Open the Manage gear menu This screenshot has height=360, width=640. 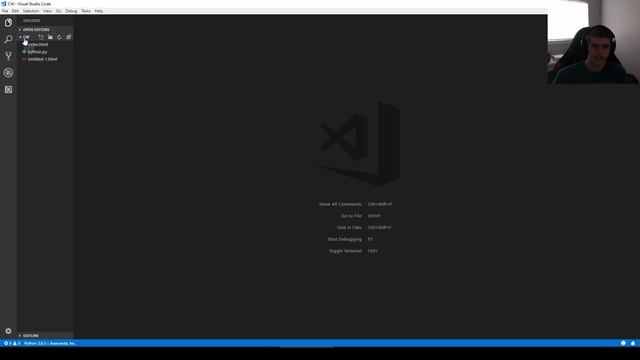point(8,331)
